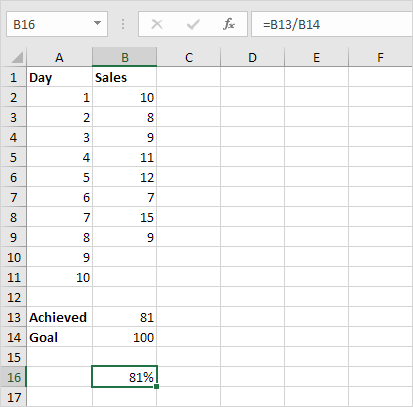The image size is (413, 407).
Task: Select the cell containing 100
Action: tap(125, 337)
